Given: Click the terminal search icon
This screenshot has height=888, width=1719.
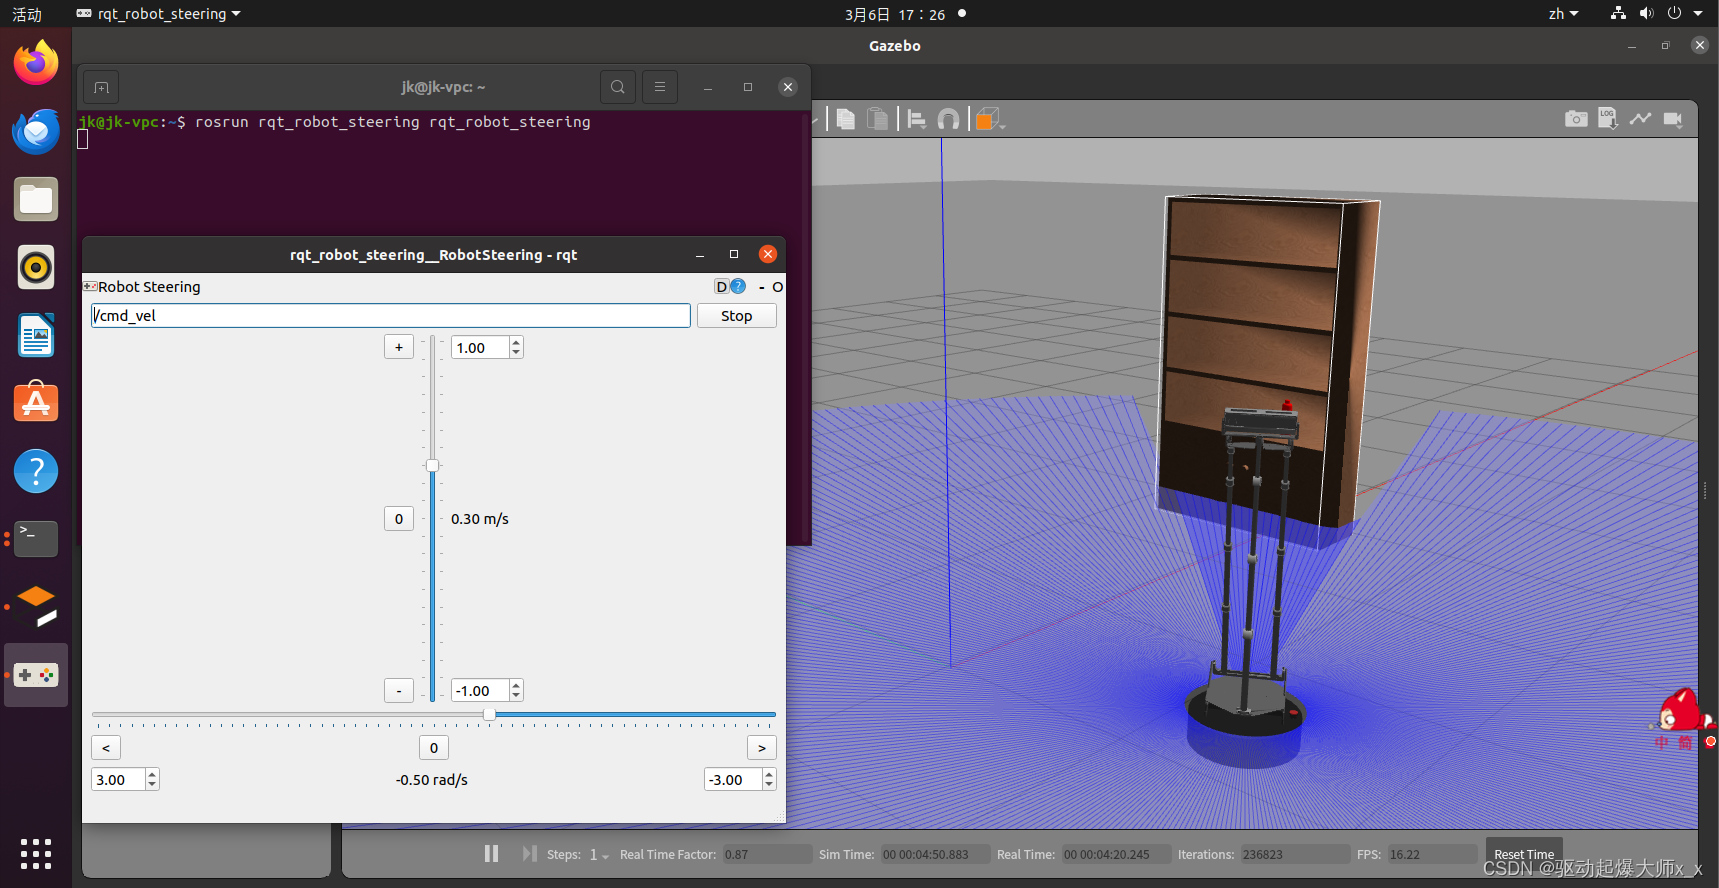Looking at the screenshot, I should (618, 87).
